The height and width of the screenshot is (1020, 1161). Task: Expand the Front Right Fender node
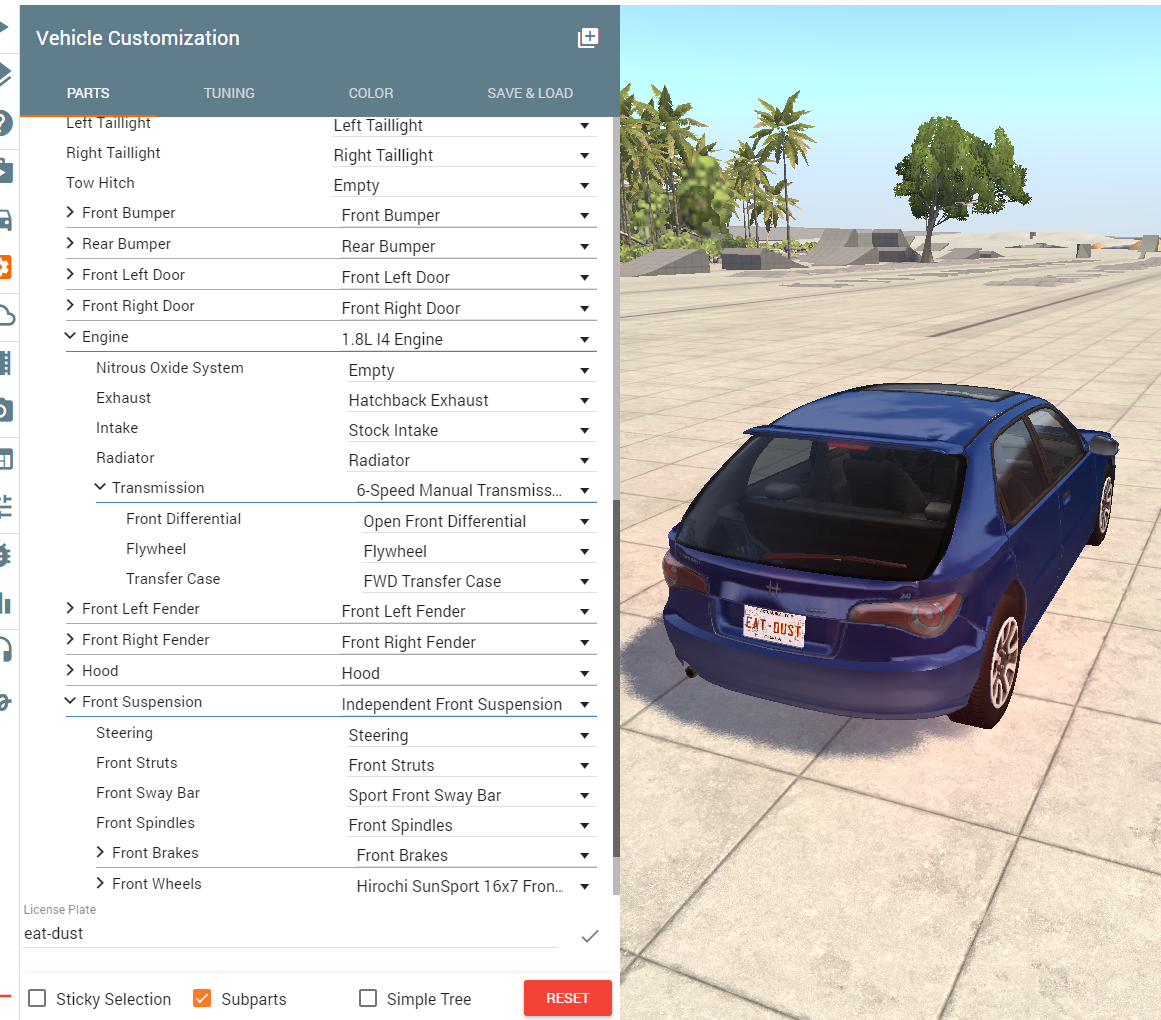(x=70, y=639)
